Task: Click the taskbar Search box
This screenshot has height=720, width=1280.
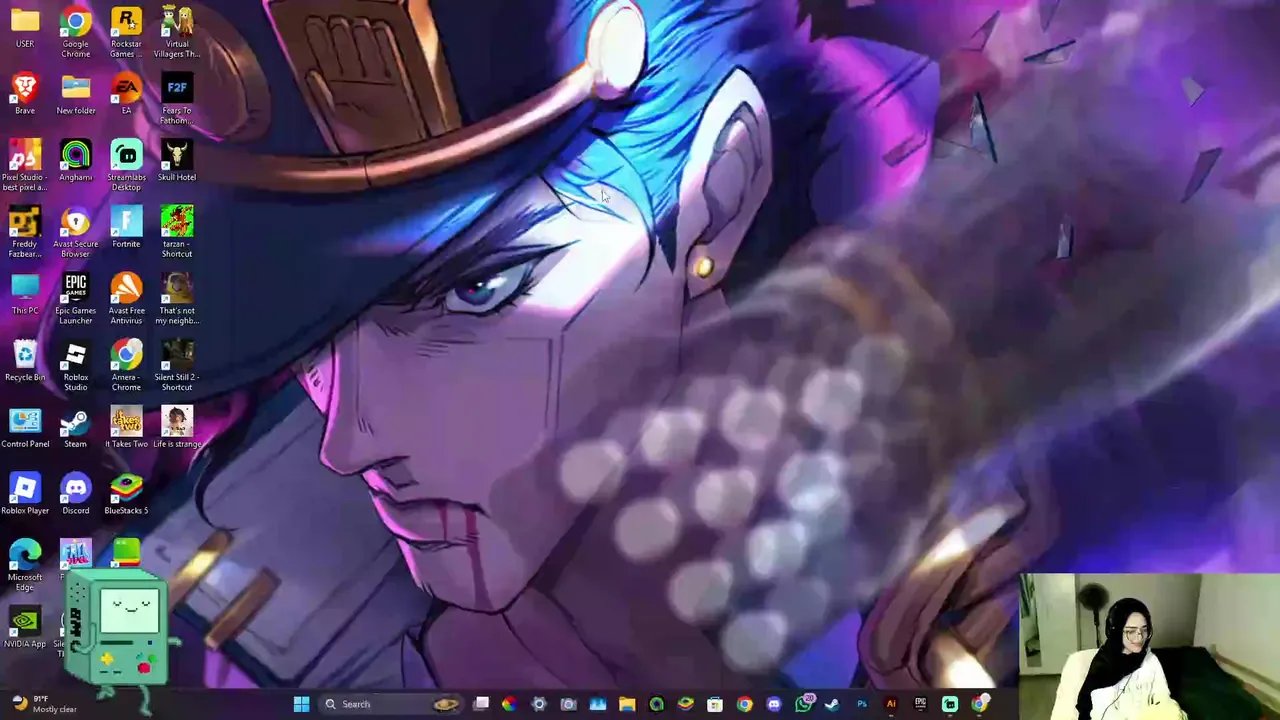Action: coord(392,704)
